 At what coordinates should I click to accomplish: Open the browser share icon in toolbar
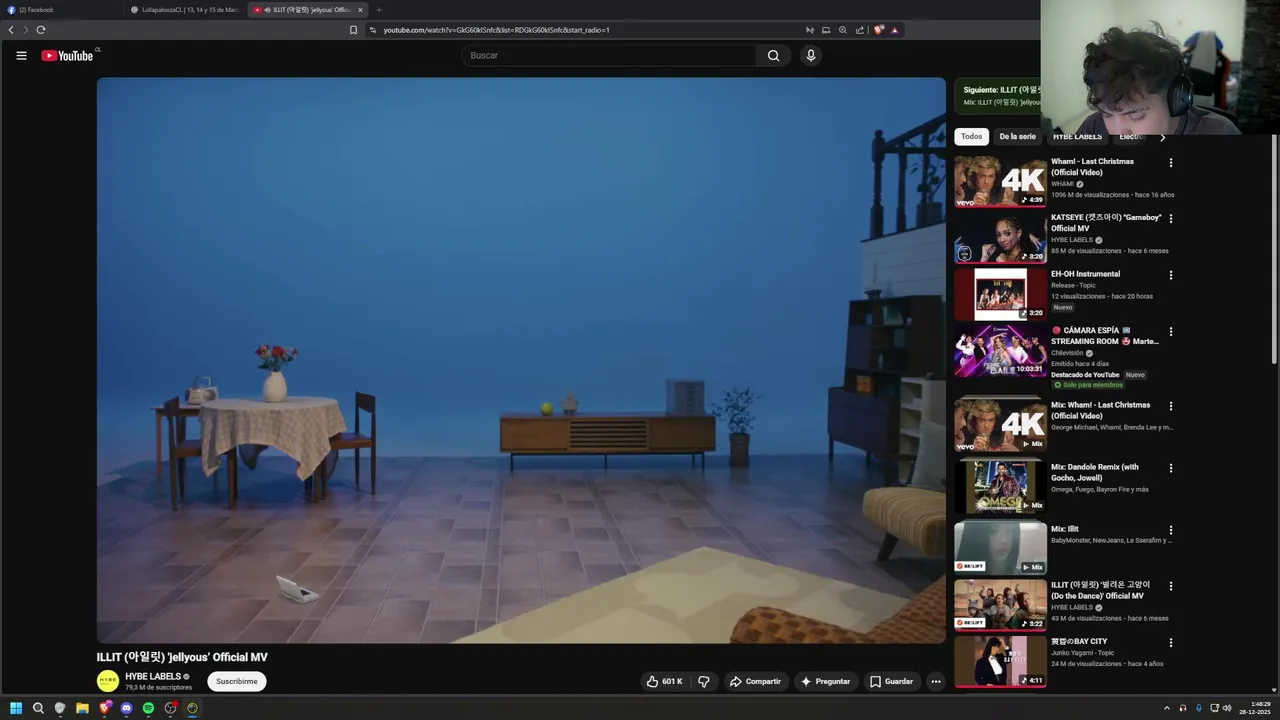(x=859, y=30)
